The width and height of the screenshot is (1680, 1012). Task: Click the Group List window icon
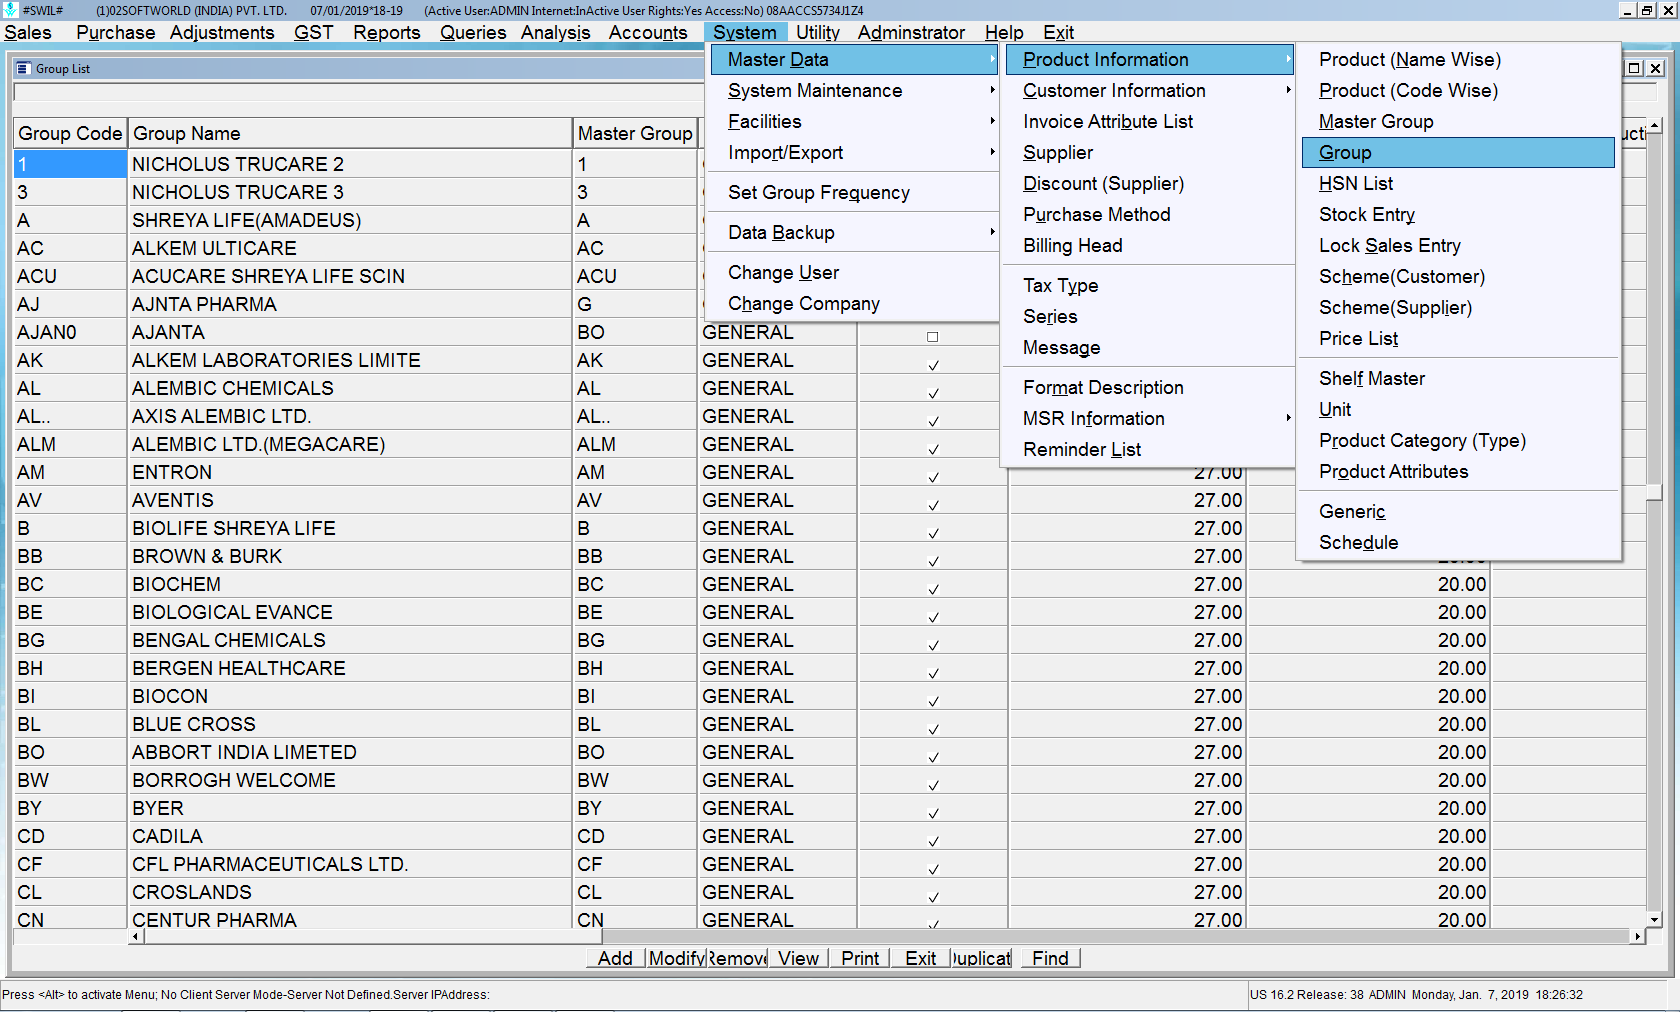(x=23, y=68)
